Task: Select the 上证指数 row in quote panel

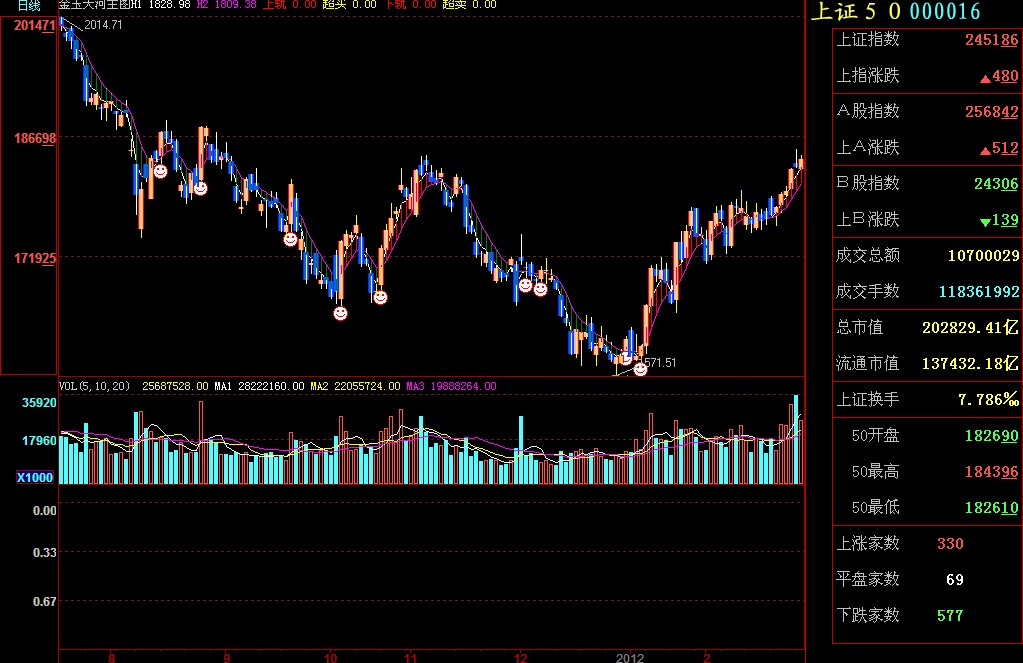Action: (926, 40)
